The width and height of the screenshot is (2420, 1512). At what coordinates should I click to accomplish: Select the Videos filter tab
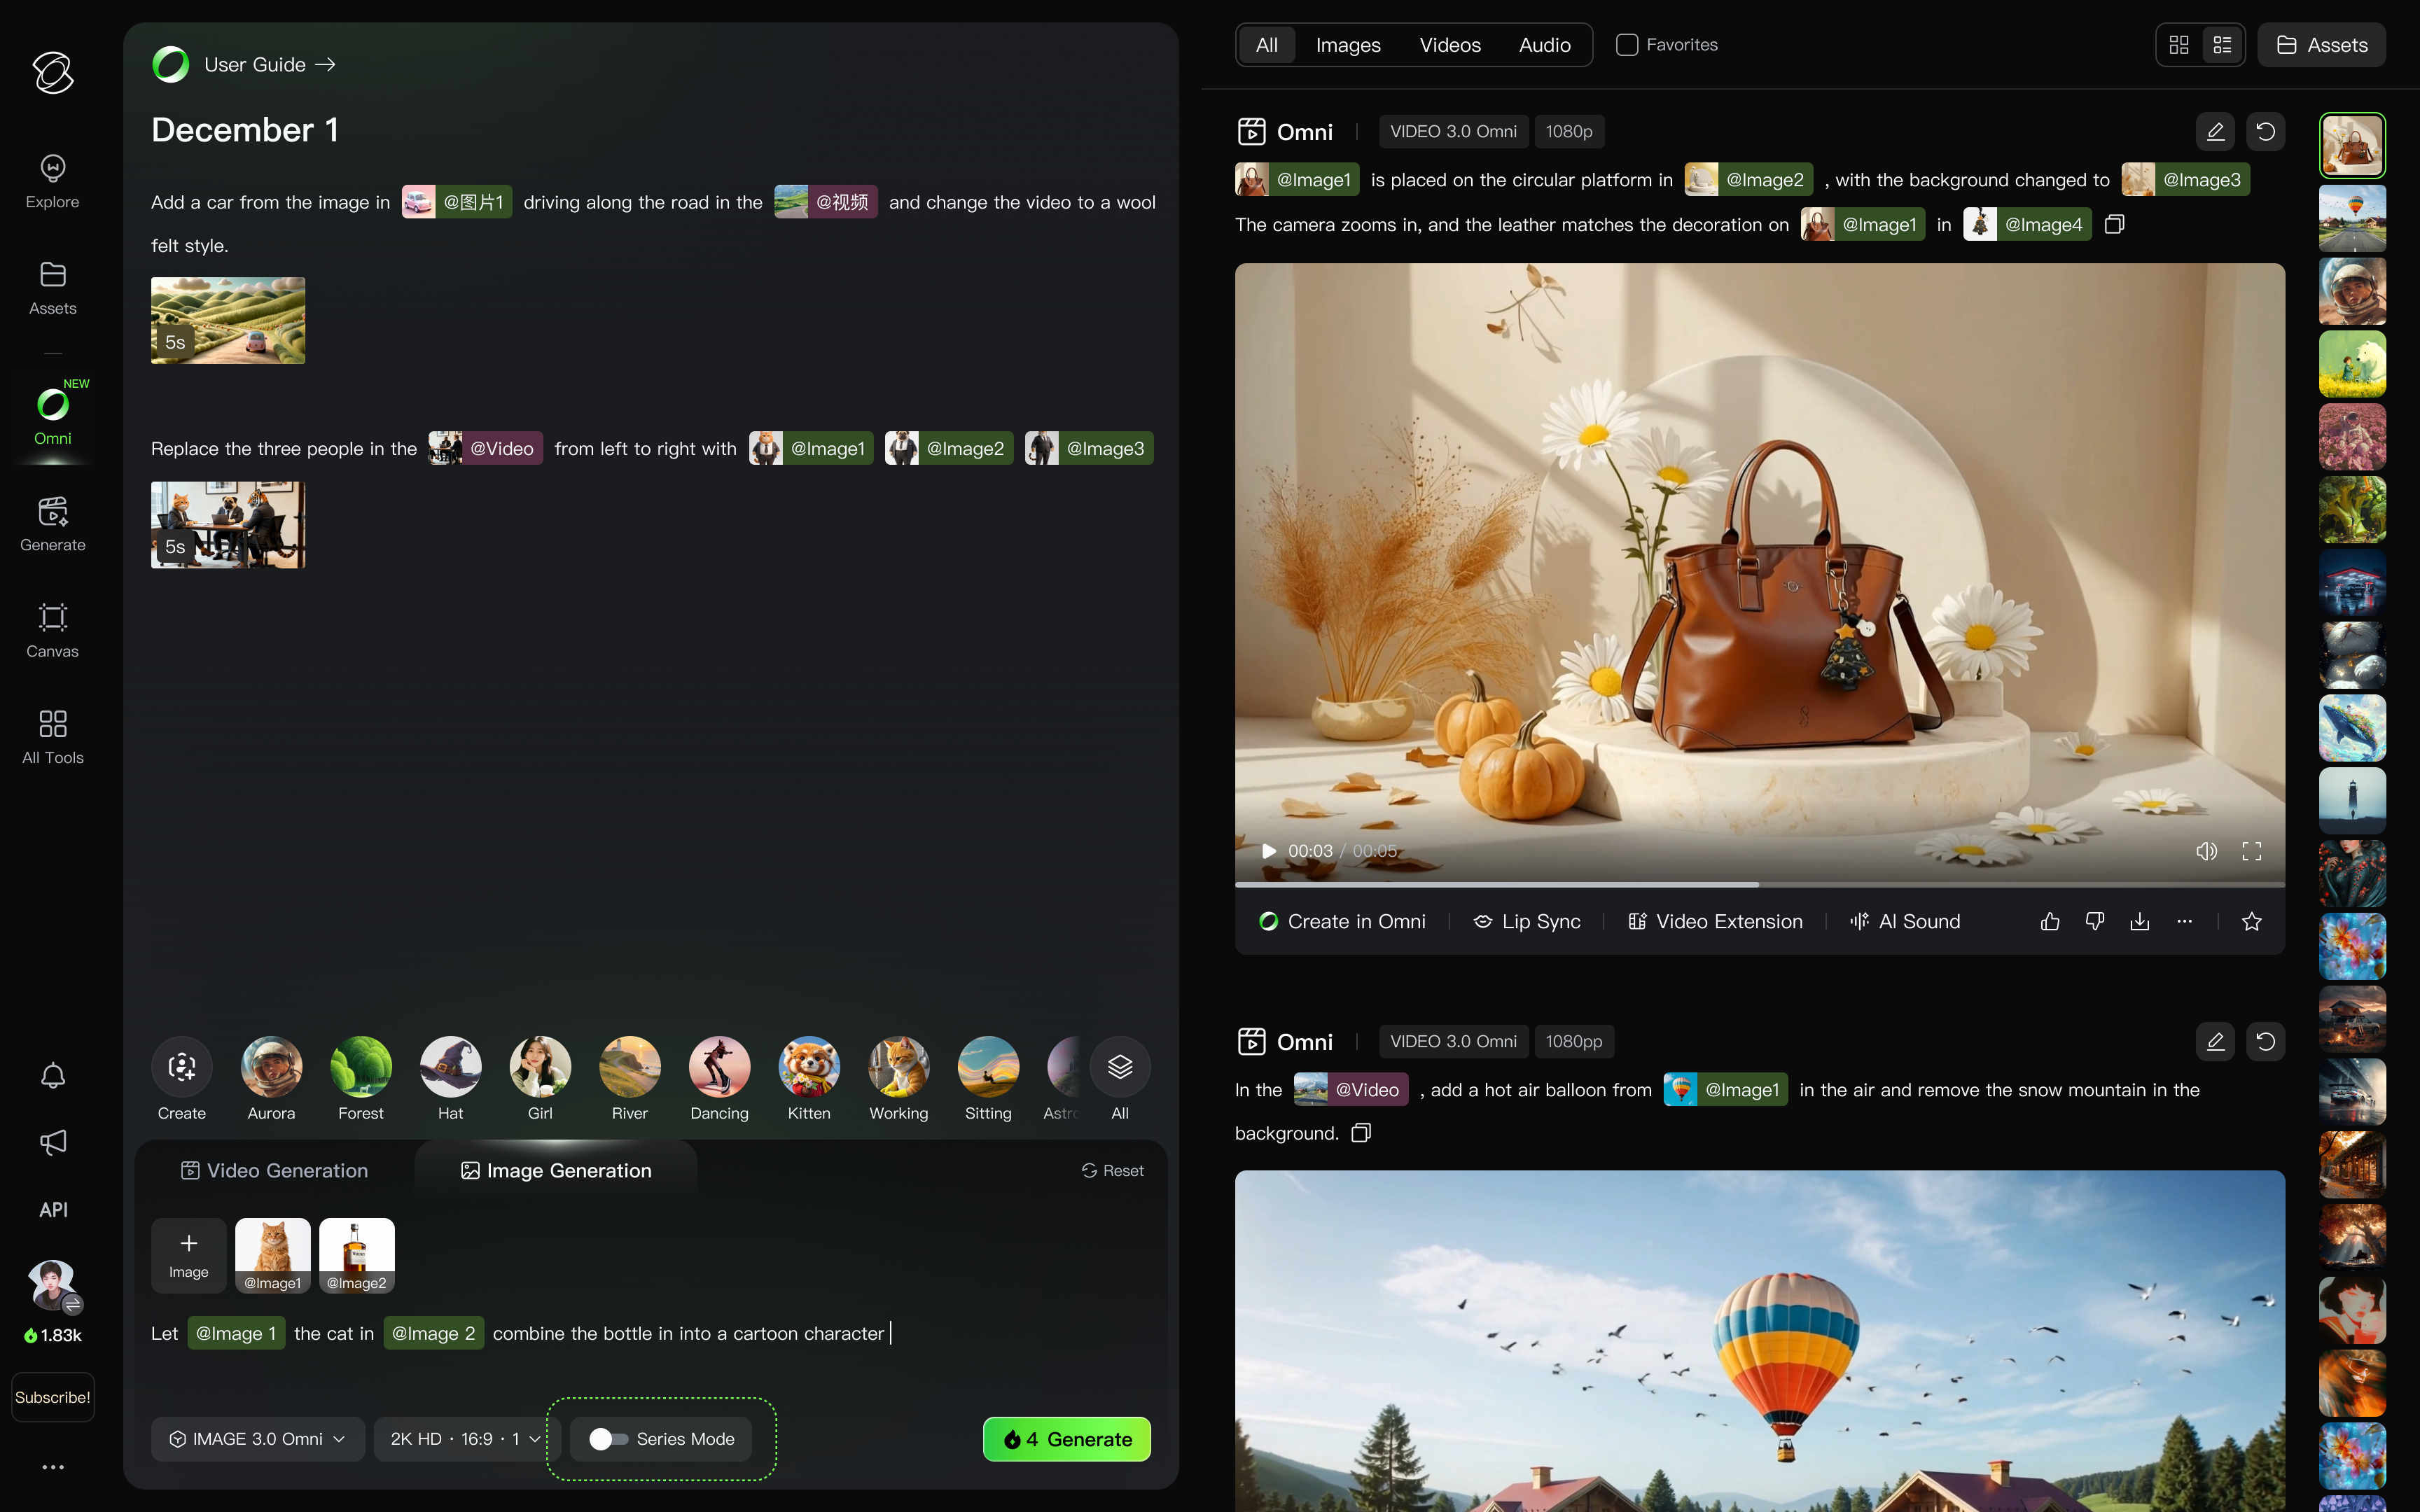point(1449,45)
